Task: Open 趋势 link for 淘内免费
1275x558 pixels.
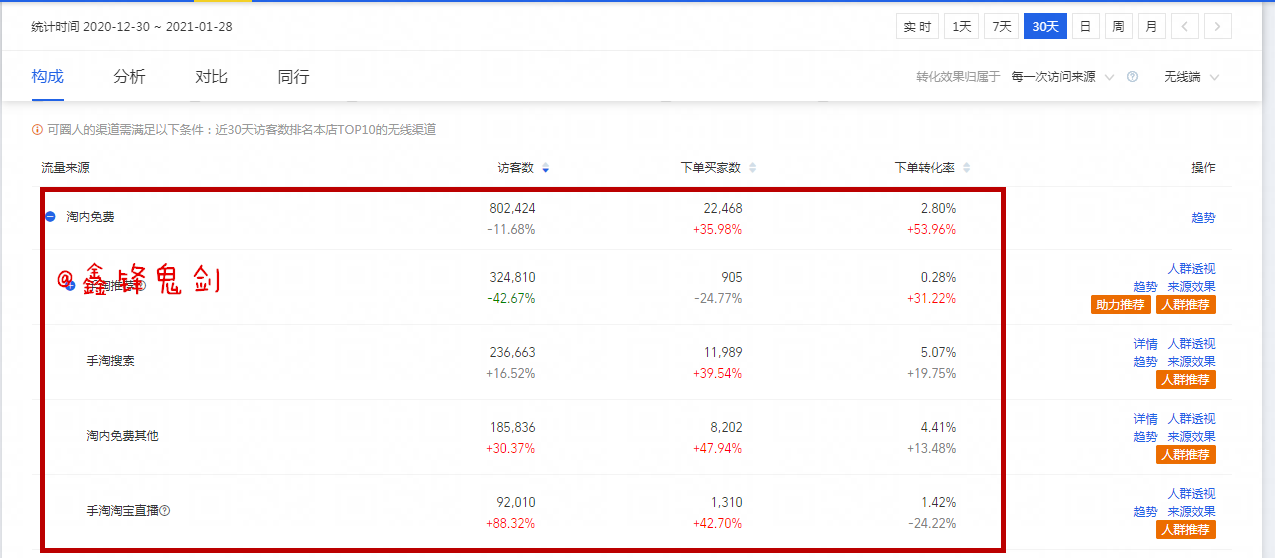Action: pos(1203,218)
